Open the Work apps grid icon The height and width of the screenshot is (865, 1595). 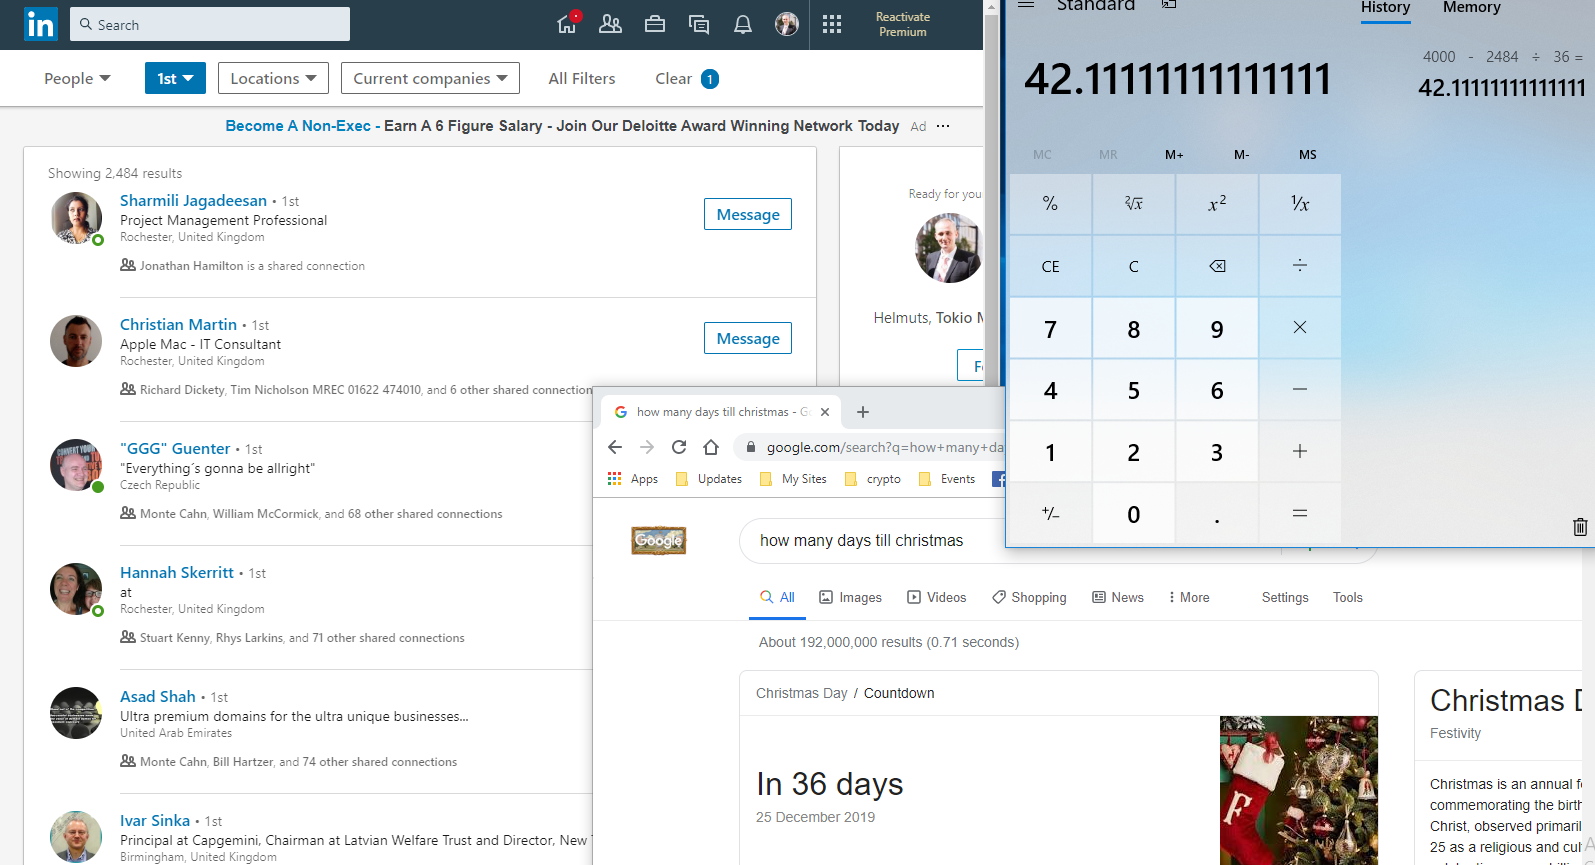832,24
